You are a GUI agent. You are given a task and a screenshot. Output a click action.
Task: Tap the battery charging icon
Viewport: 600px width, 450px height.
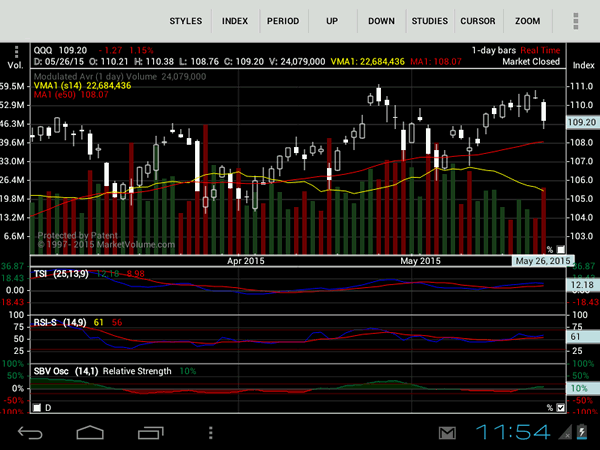point(582,432)
